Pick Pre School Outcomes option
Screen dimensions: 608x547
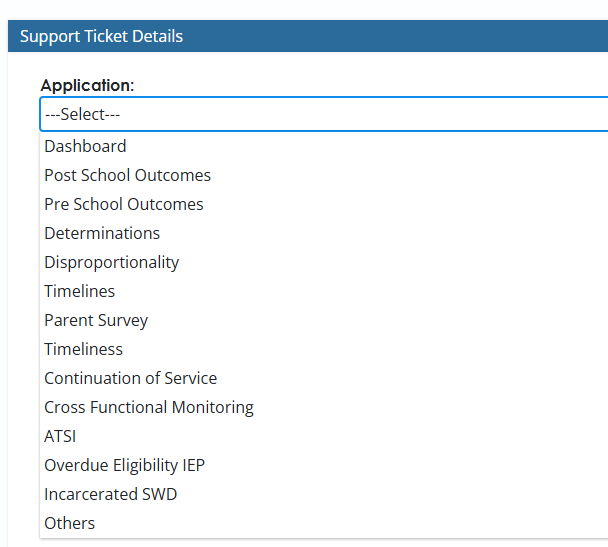tap(123, 204)
